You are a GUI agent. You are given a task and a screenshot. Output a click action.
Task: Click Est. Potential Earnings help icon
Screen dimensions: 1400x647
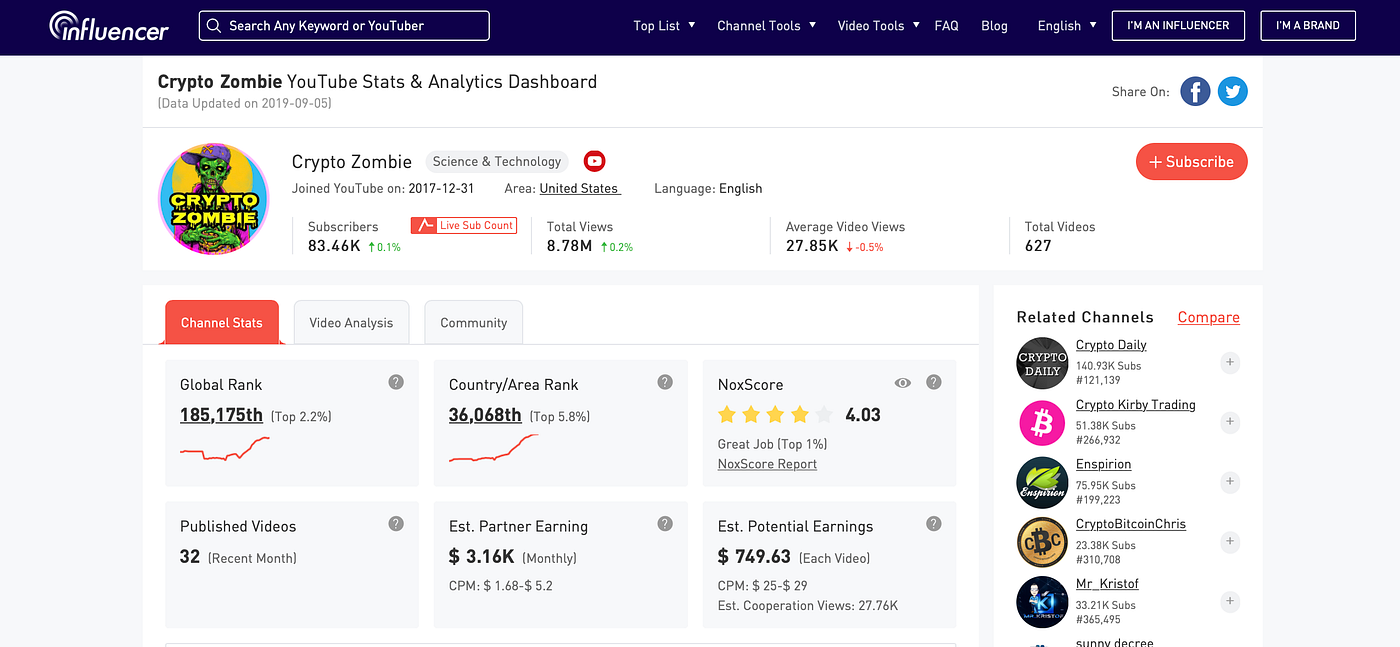click(934, 524)
